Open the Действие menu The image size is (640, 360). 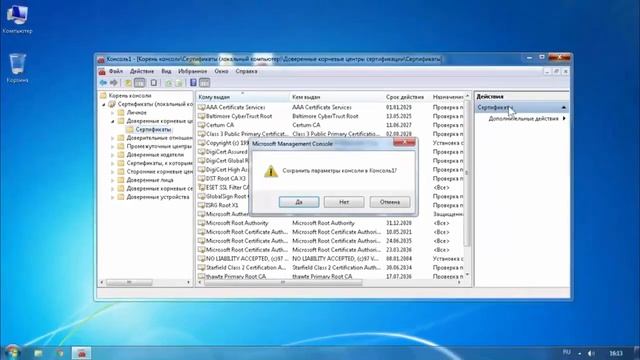coord(142,71)
